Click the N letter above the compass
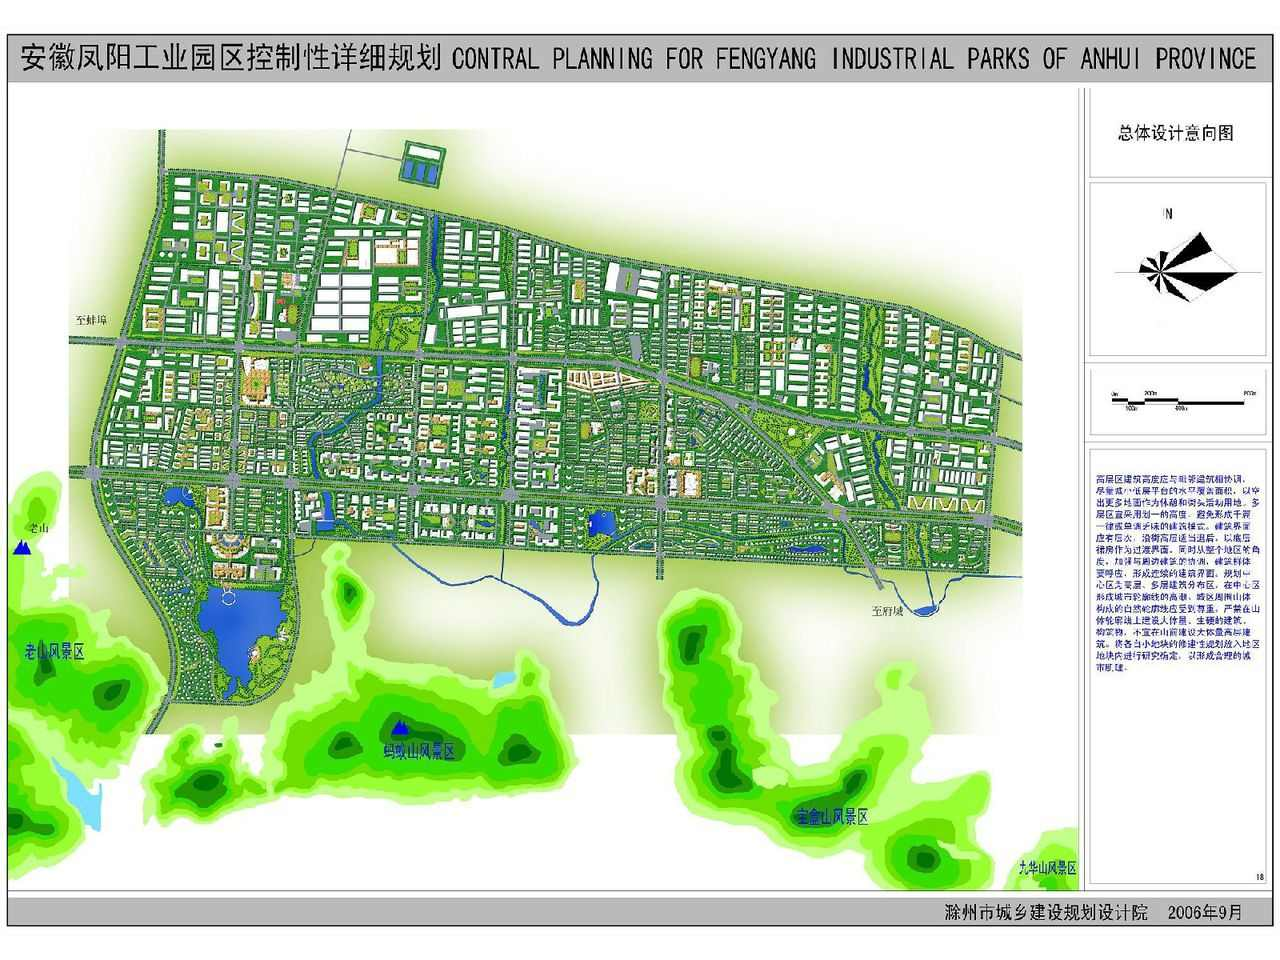Screen dimensions: 1280x960 coord(1167,214)
